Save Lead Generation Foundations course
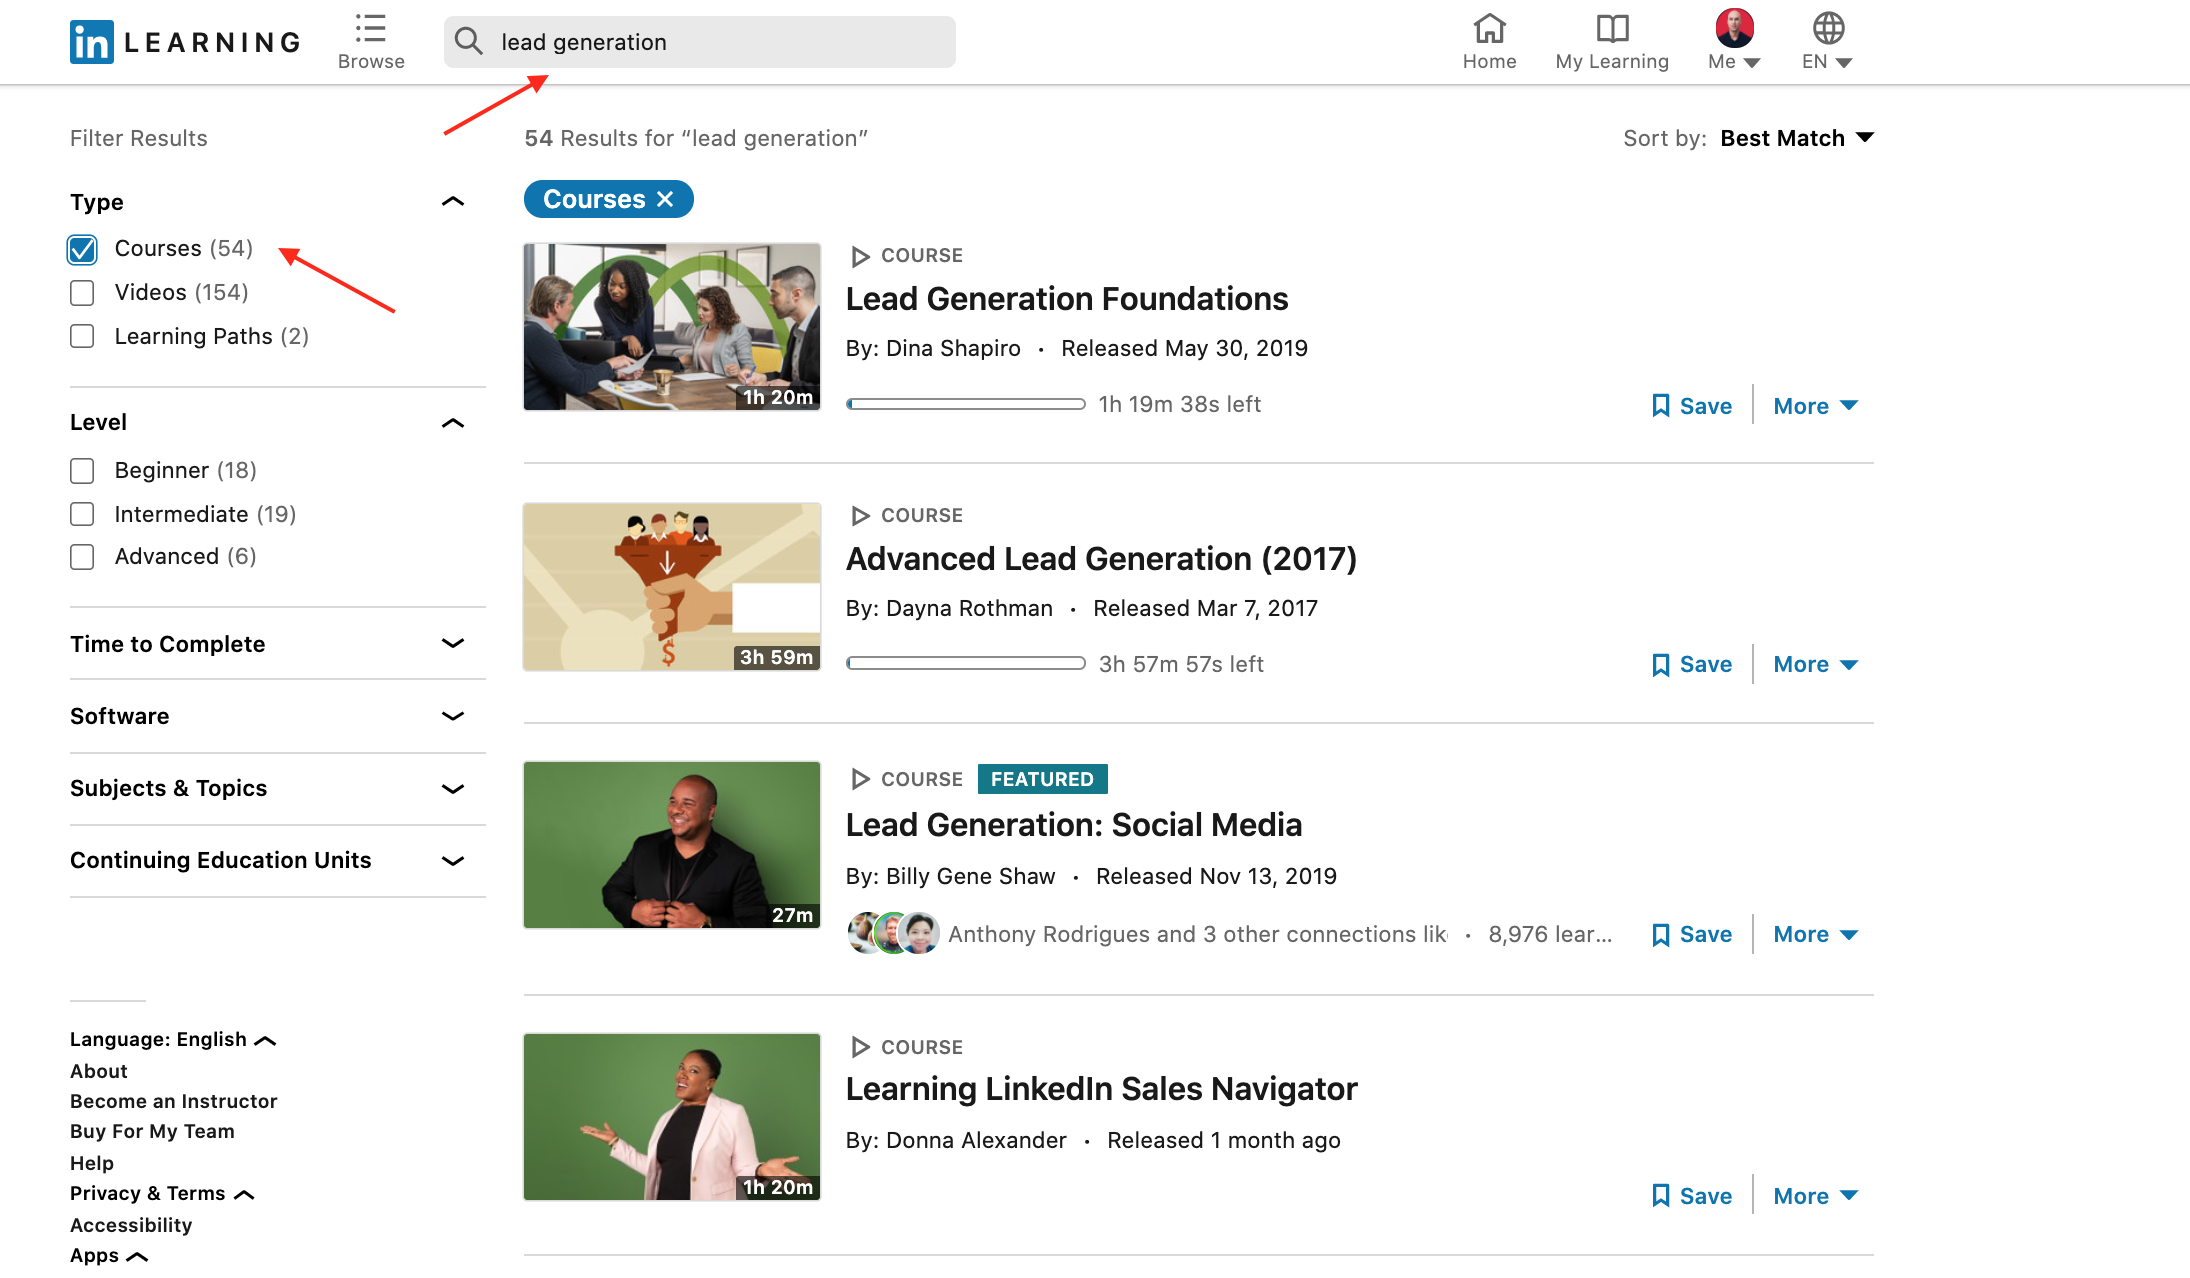Image resolution: width=2190 pixels, height=1278 pixels. point(1691,406)
